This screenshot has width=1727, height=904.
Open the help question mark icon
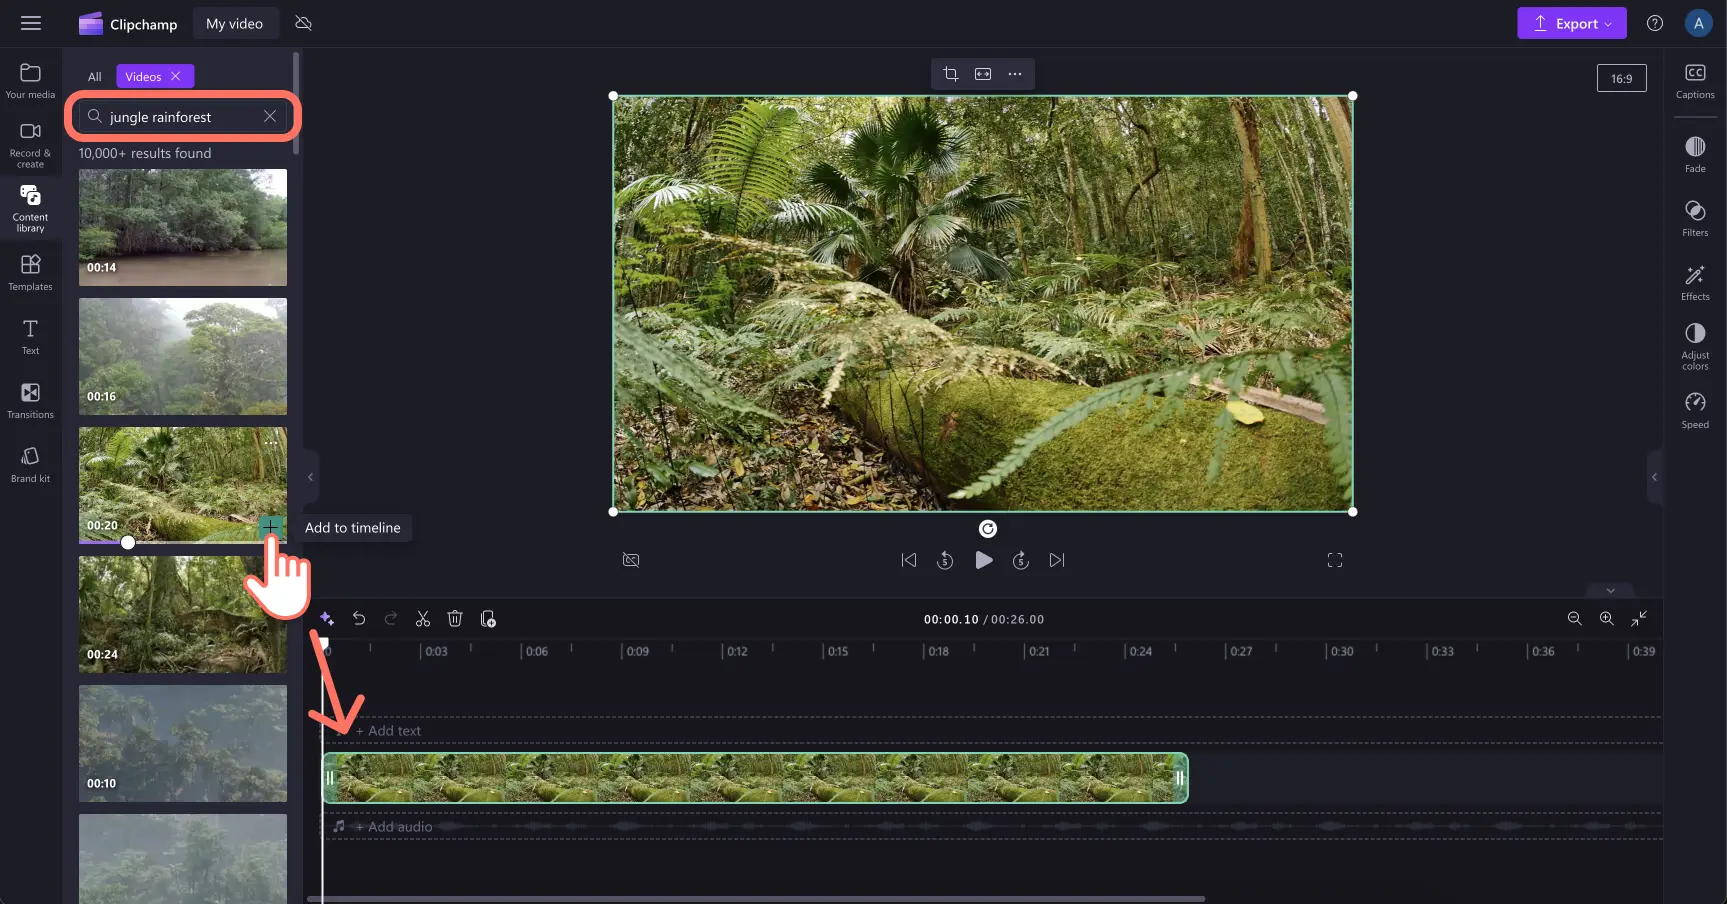(x=1655, y=23)
